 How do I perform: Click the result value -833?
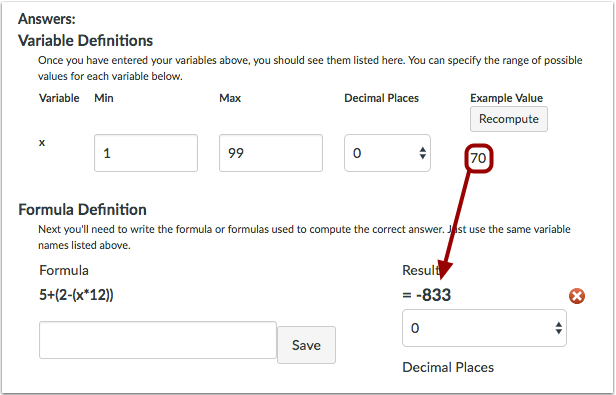click(433, 295)
